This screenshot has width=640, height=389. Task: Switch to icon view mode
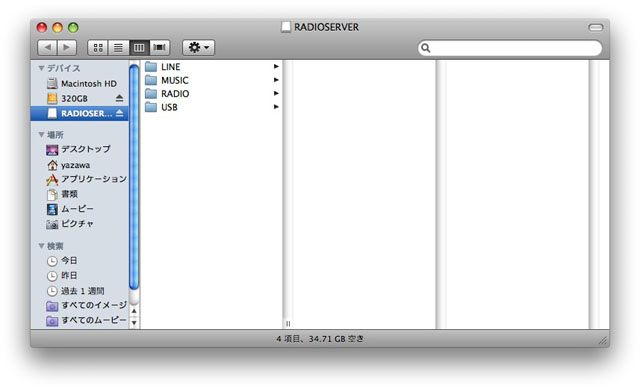click(x=98, y=48)
